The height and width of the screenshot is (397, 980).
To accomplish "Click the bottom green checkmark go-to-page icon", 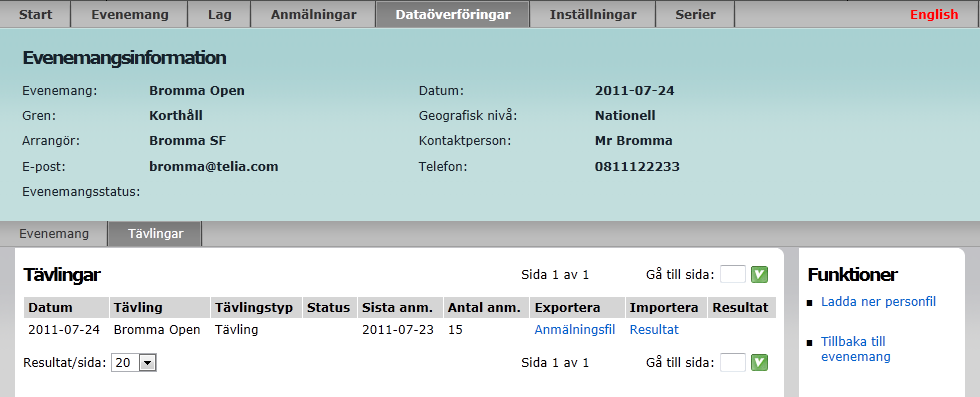I will [x=759, y=363].
